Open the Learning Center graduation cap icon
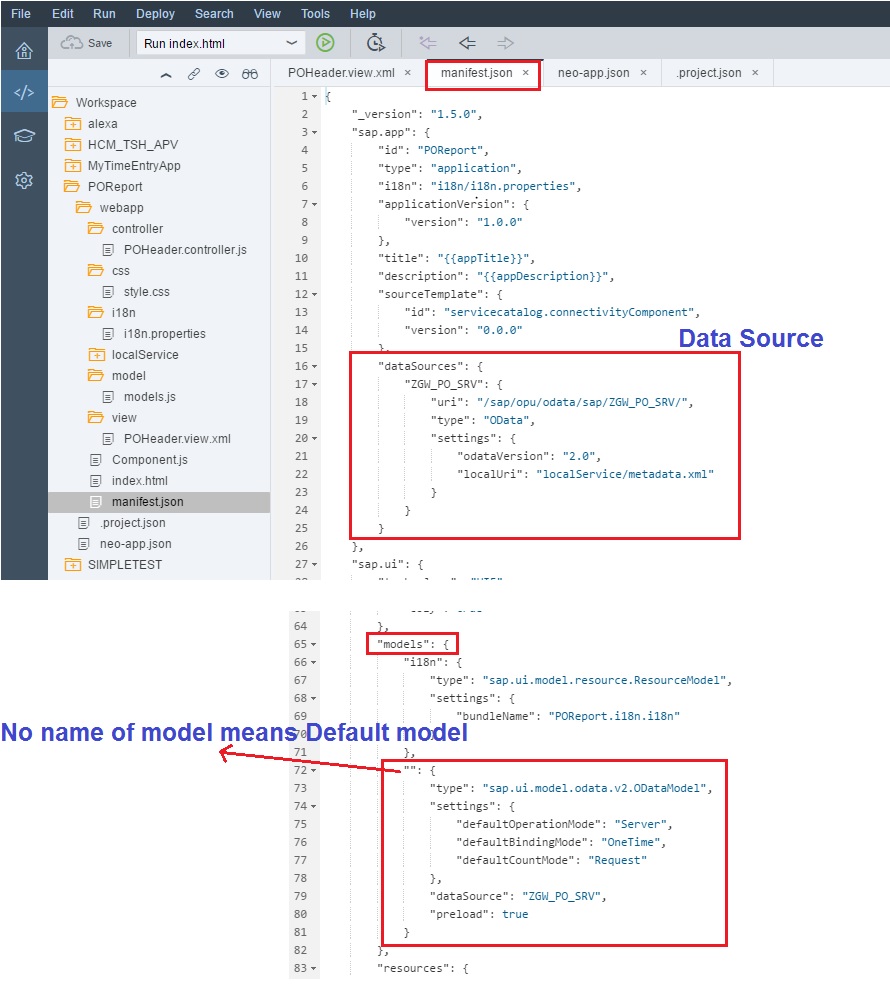Viewport: 890px width, 984px height. tap(24, 136)
